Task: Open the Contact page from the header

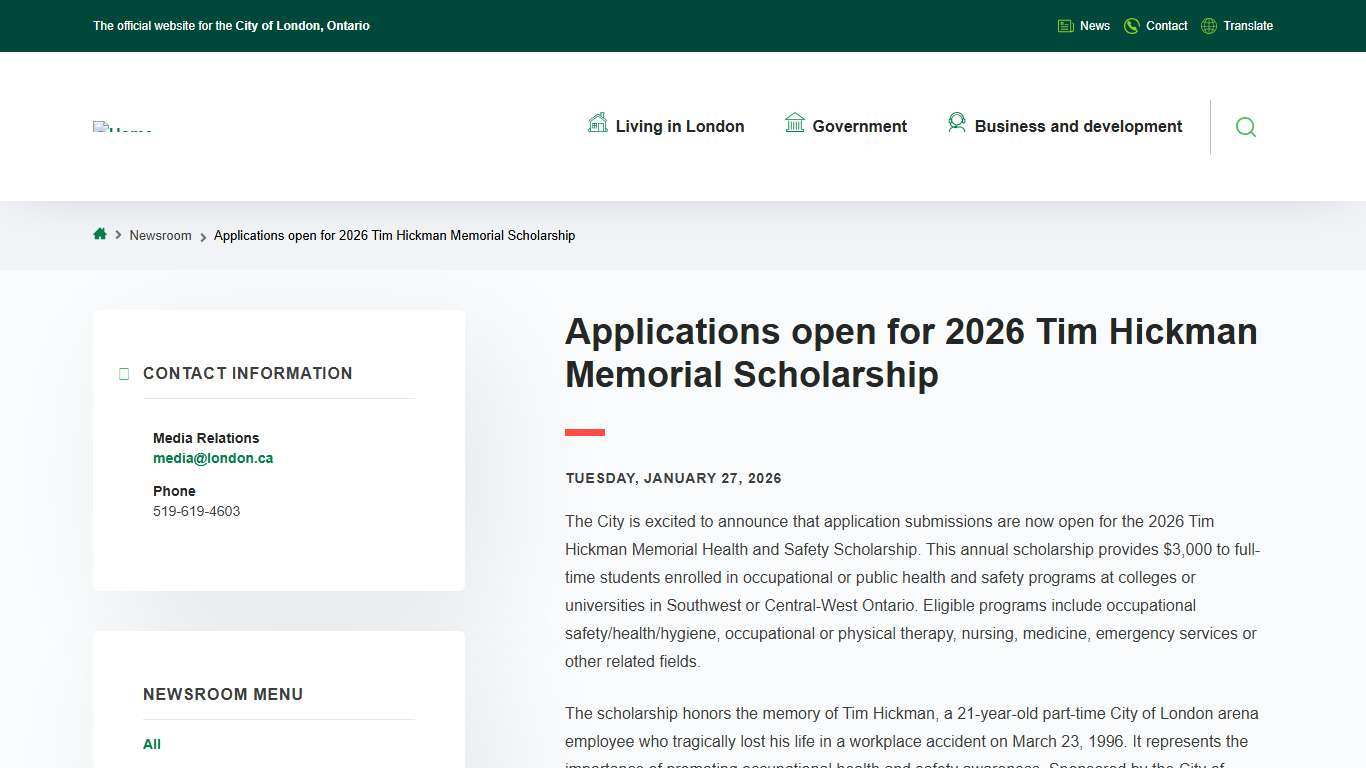Action: pos(1166,25)
